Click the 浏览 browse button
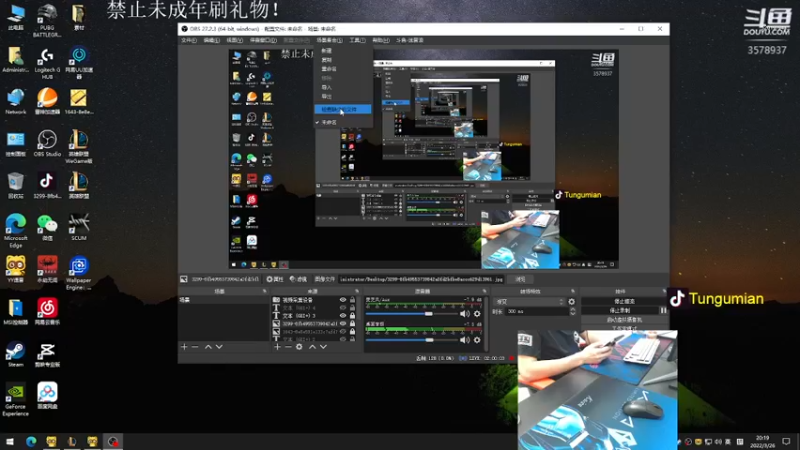The height and width of the screenshot is (450, 800). pos(520,279)
